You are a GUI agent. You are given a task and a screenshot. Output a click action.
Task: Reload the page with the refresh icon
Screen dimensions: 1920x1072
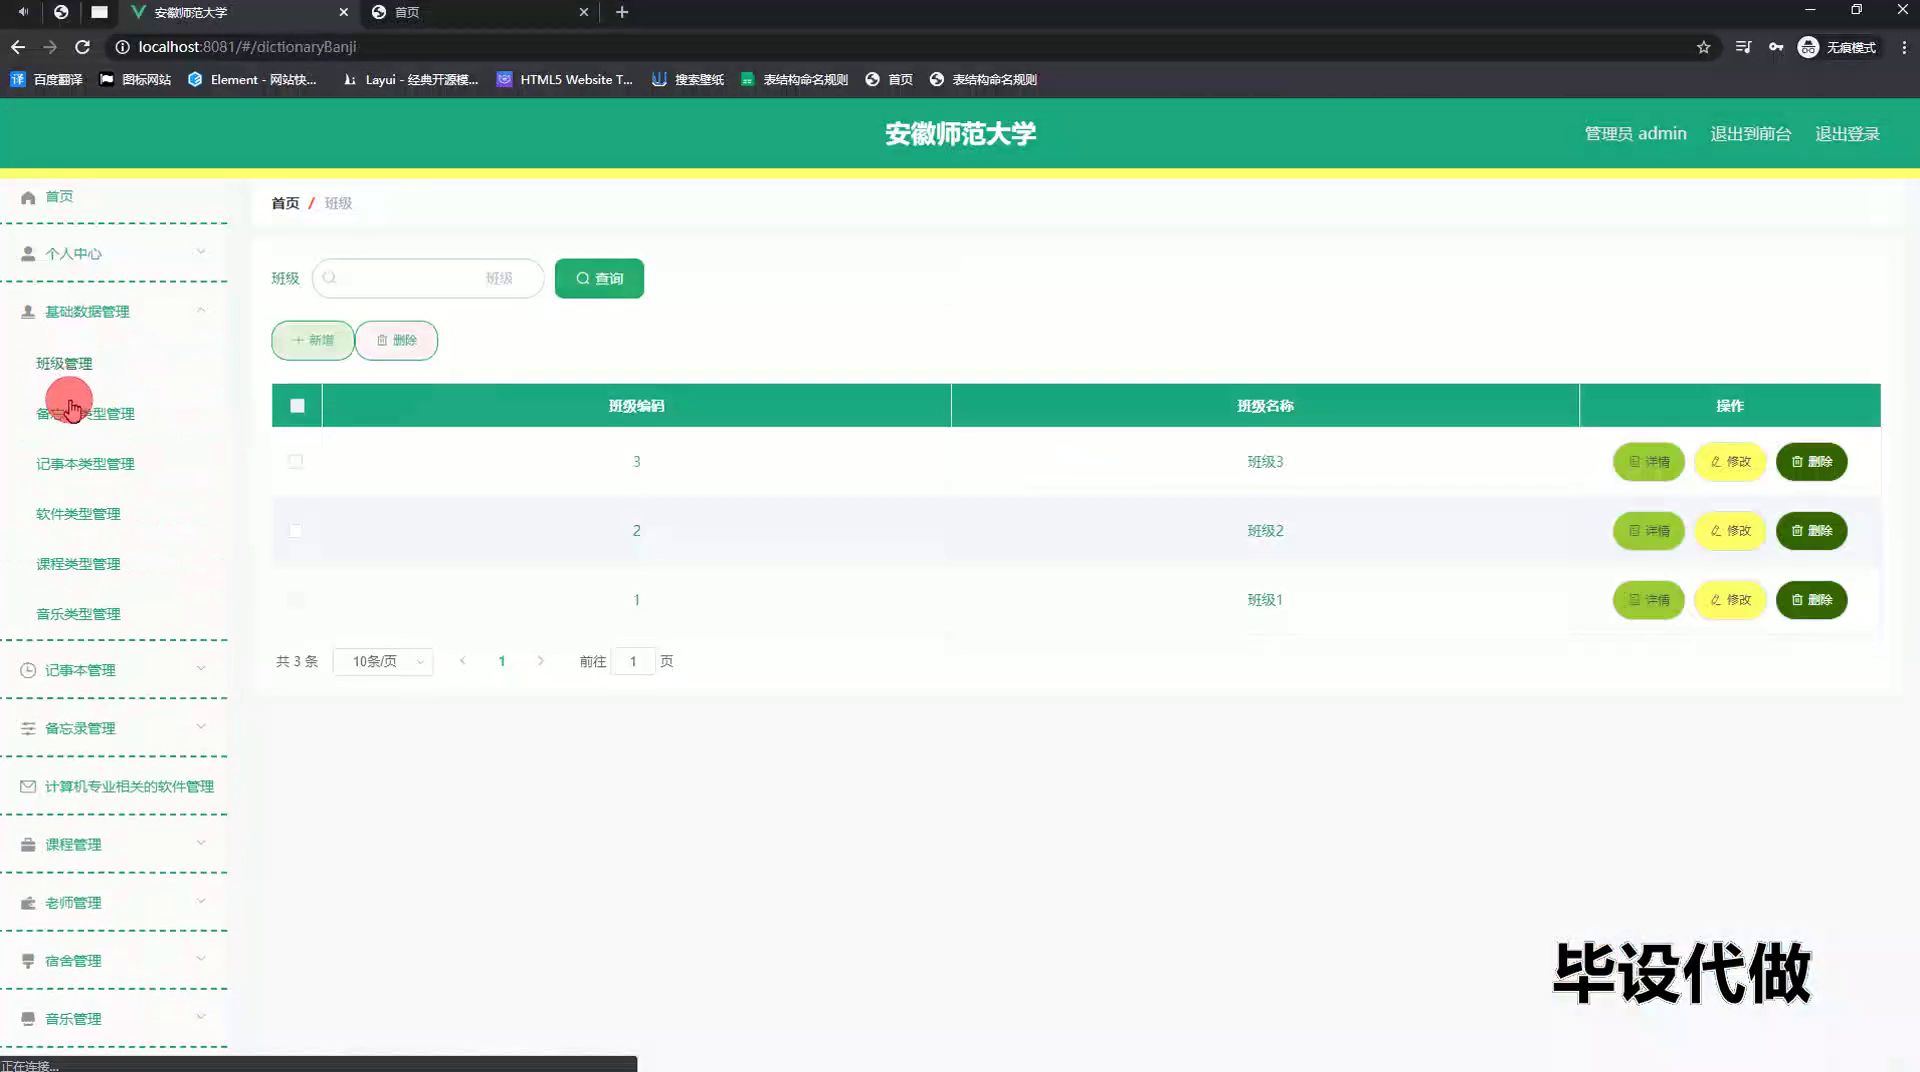pos(82,47)
